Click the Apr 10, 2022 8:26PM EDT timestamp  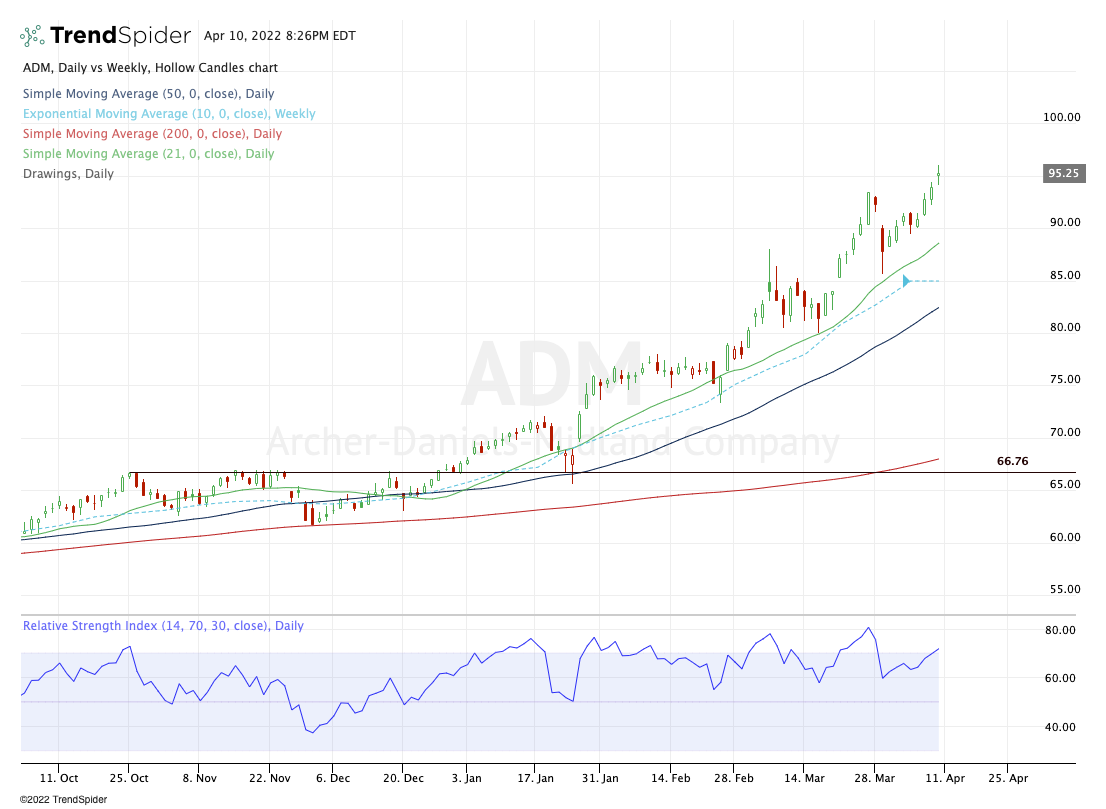tap(280, 36)
